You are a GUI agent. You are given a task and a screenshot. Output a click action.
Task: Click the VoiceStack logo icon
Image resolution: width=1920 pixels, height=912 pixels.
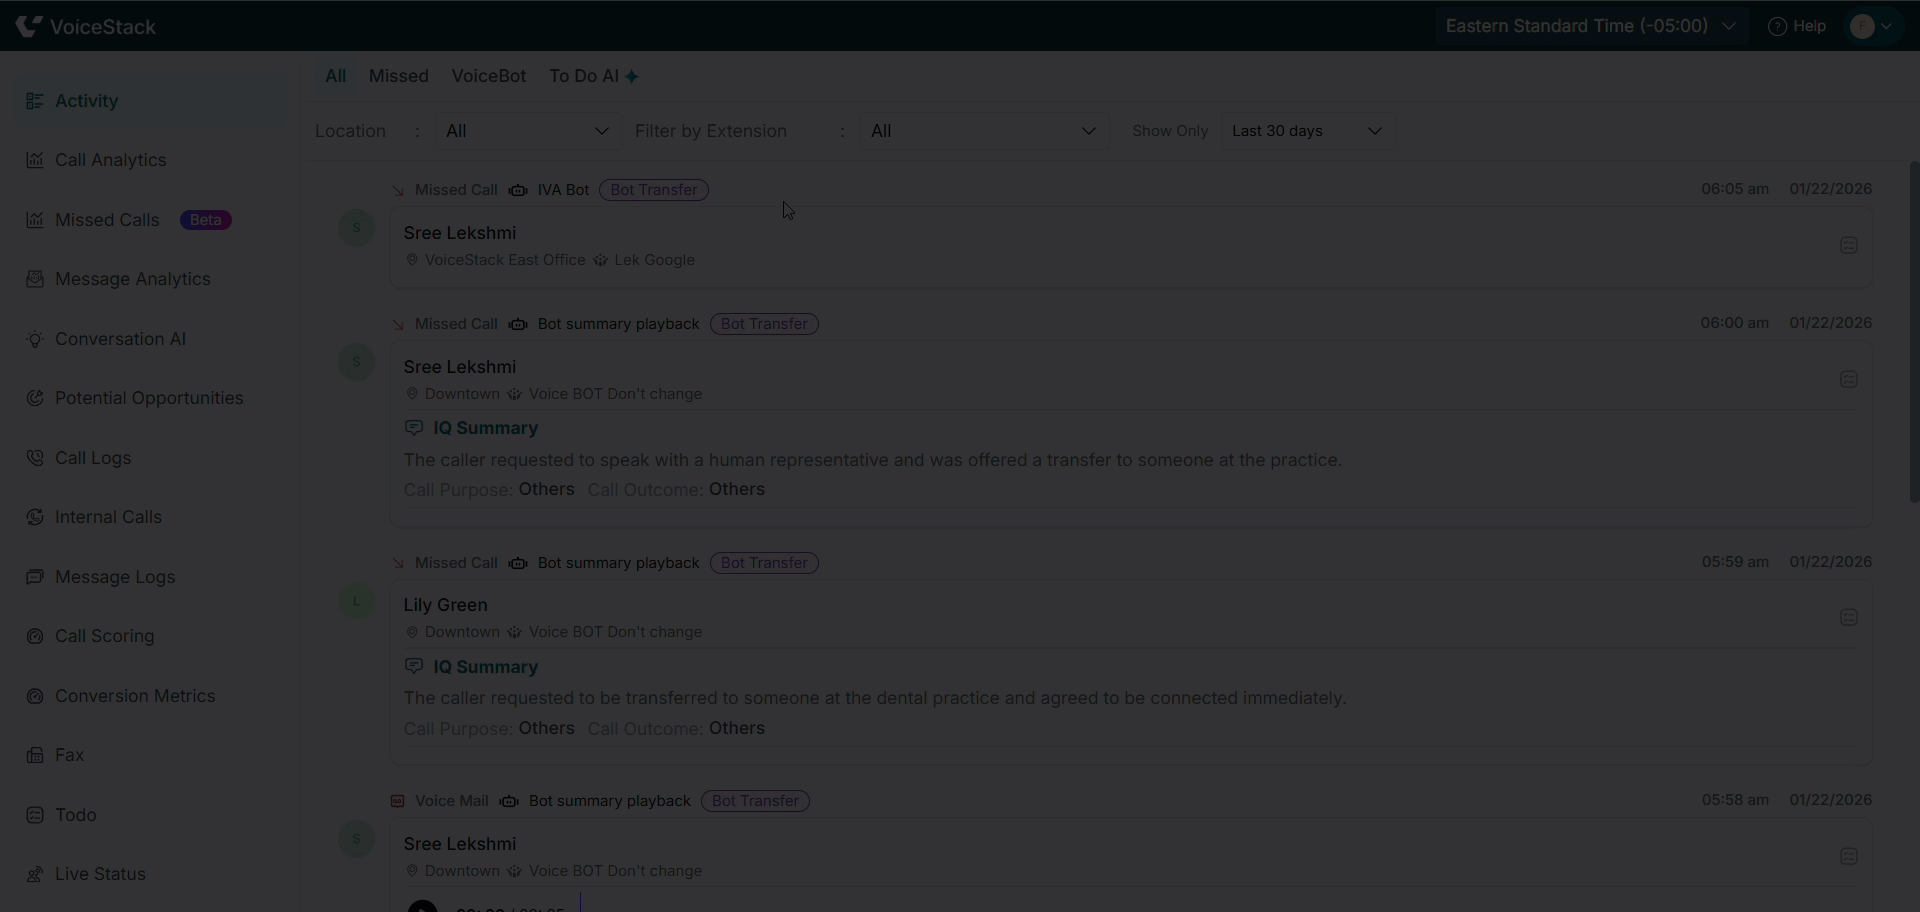tap(29, 26)
